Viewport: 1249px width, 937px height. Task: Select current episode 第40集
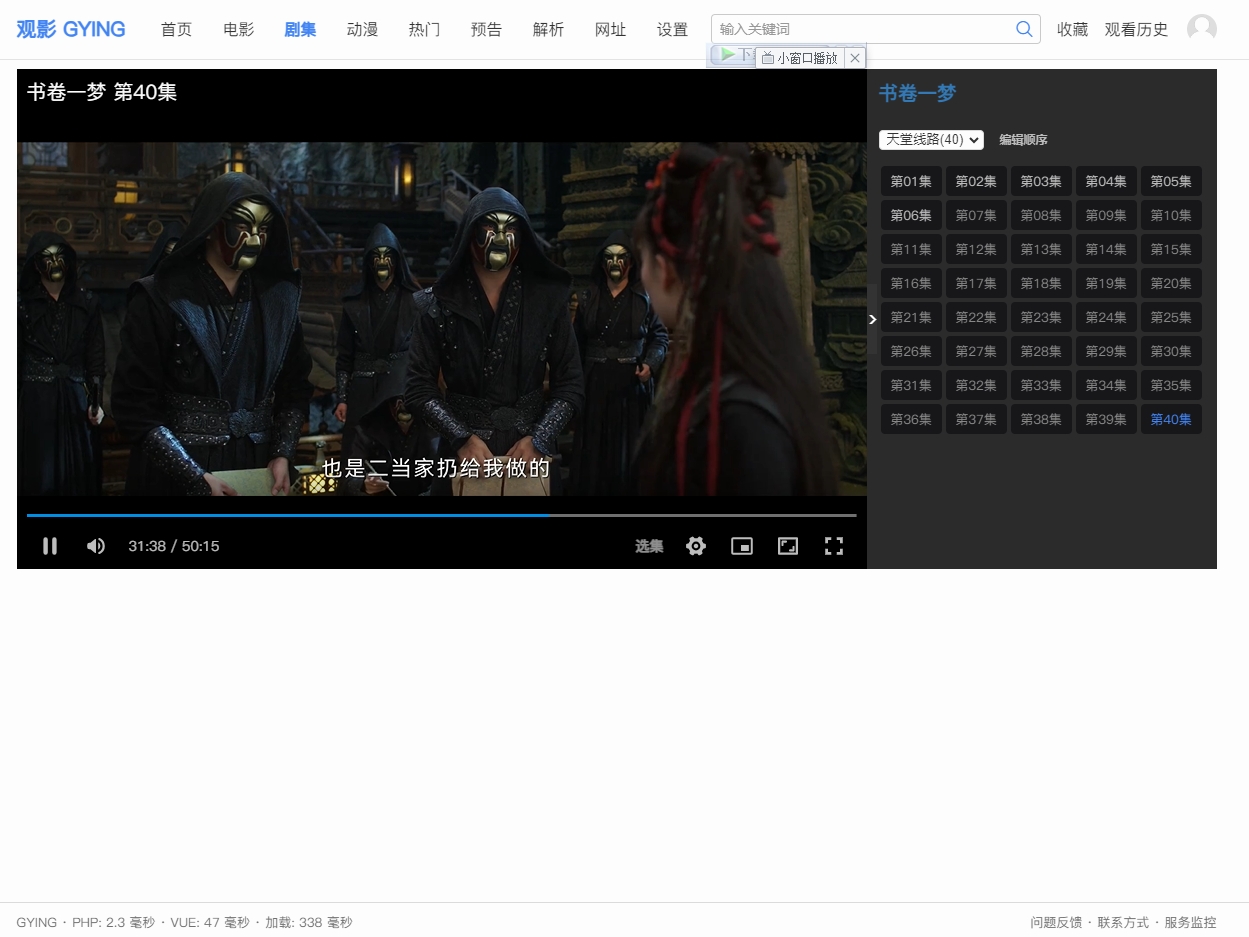point(1171,419)
